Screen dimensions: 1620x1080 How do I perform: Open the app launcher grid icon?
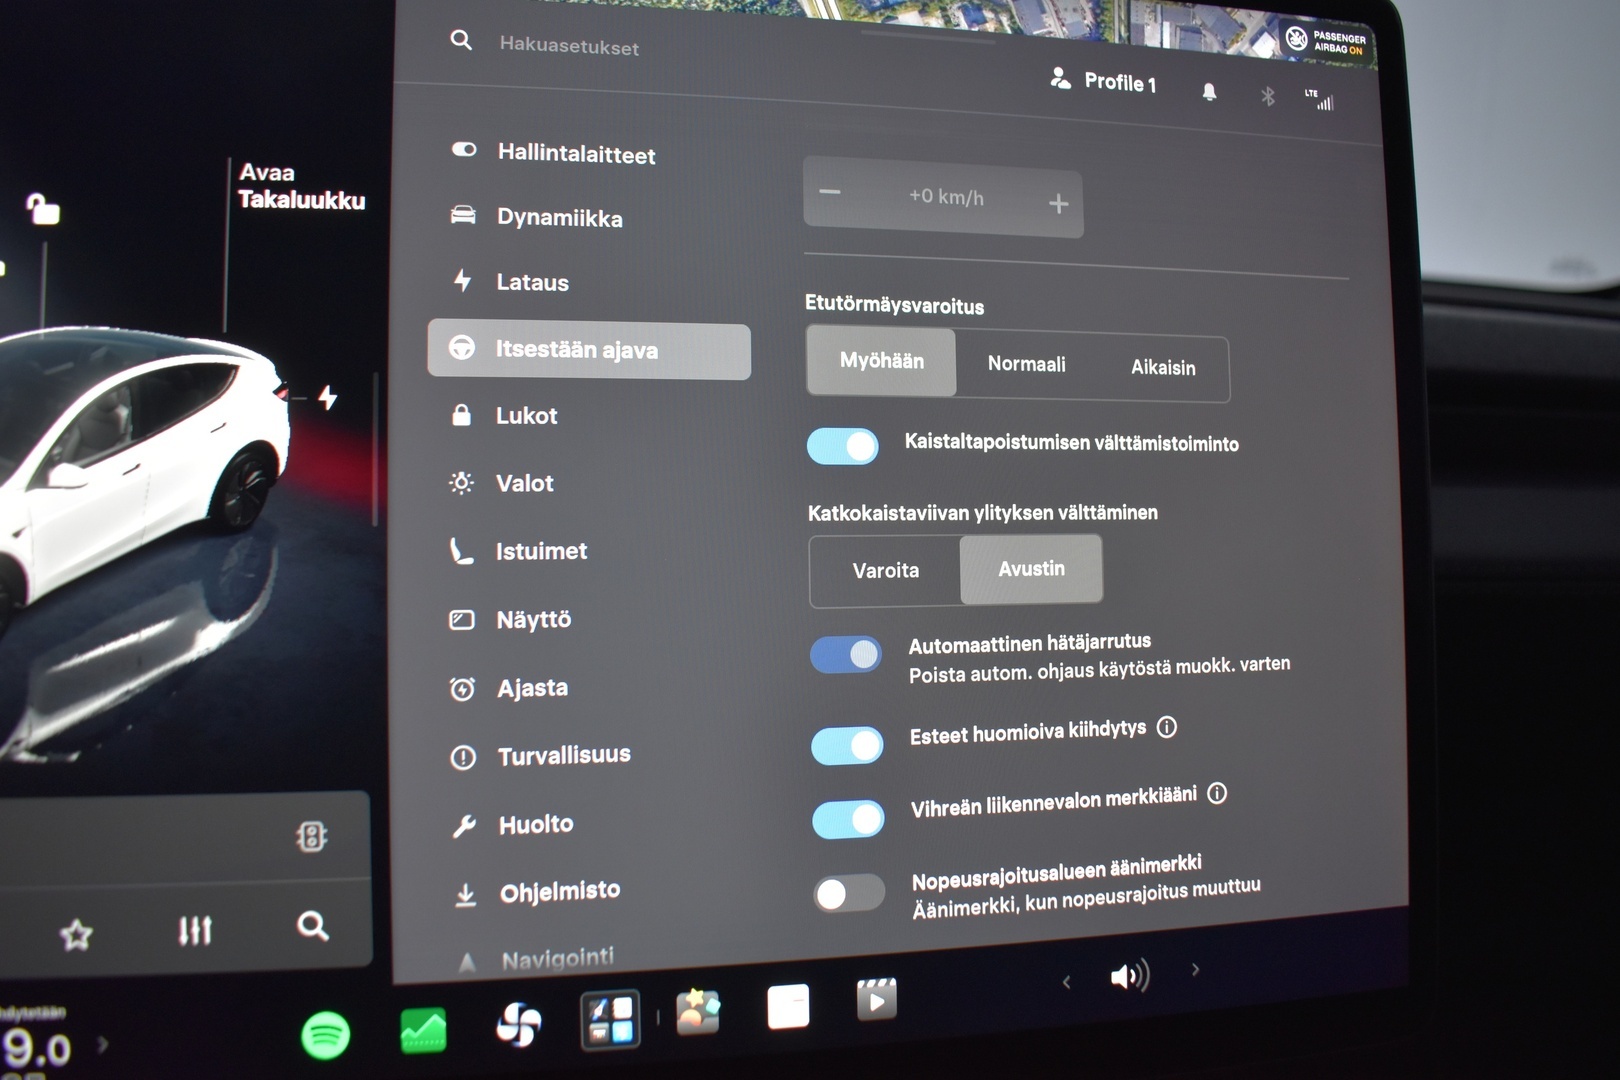coord(610,1019)
